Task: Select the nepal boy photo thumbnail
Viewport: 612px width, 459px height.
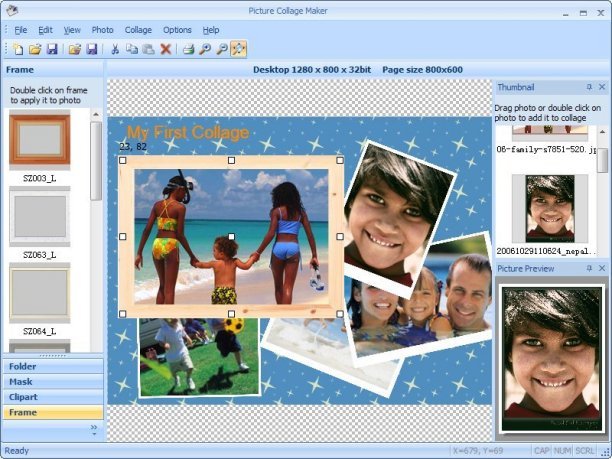Action: click(x=550, y=208)
